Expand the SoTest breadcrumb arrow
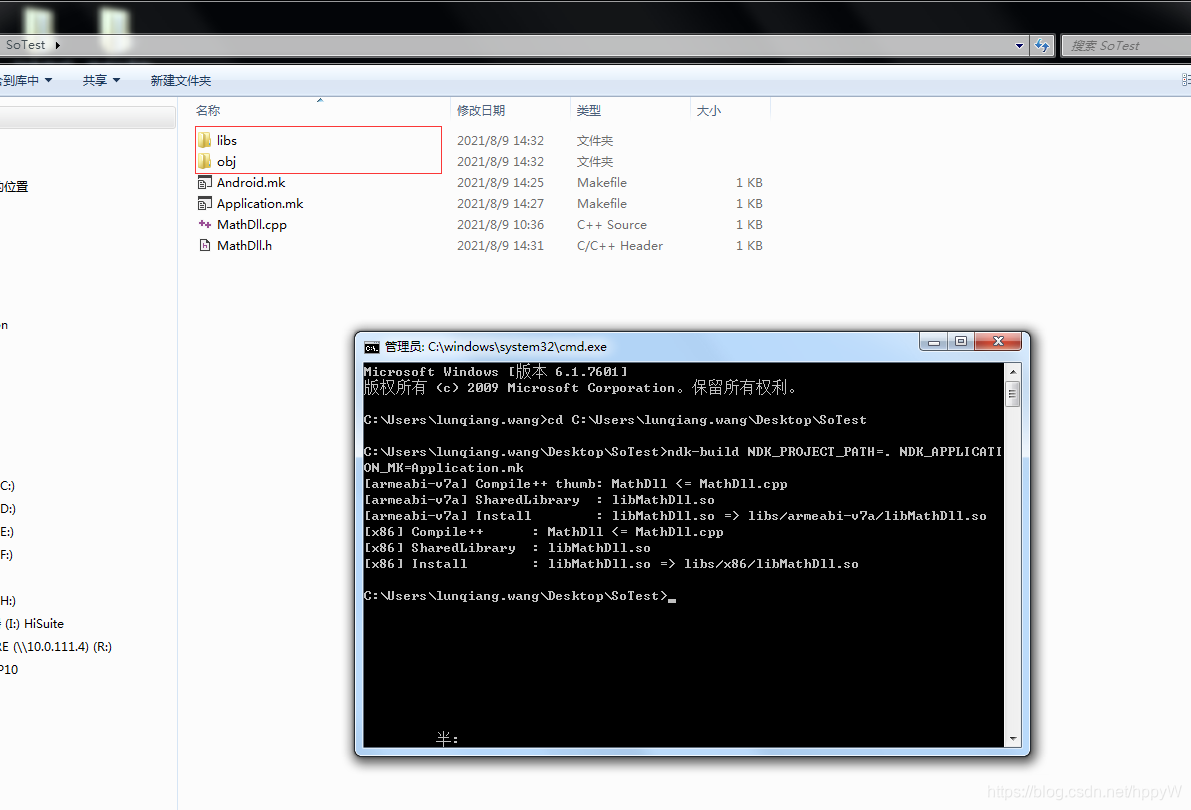Screen dimensions: 1191x810 click(x=57, y=46)
